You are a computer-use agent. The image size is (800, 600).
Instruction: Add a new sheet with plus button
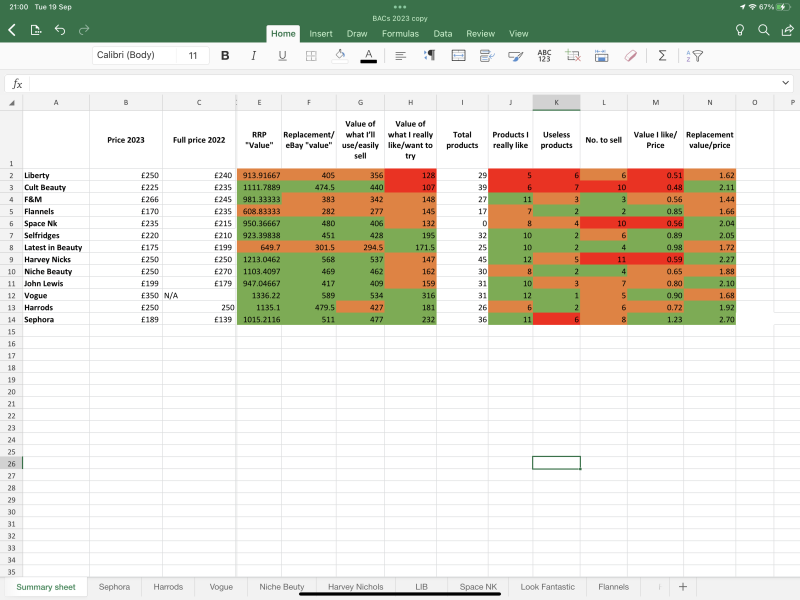tap(683, 587)
